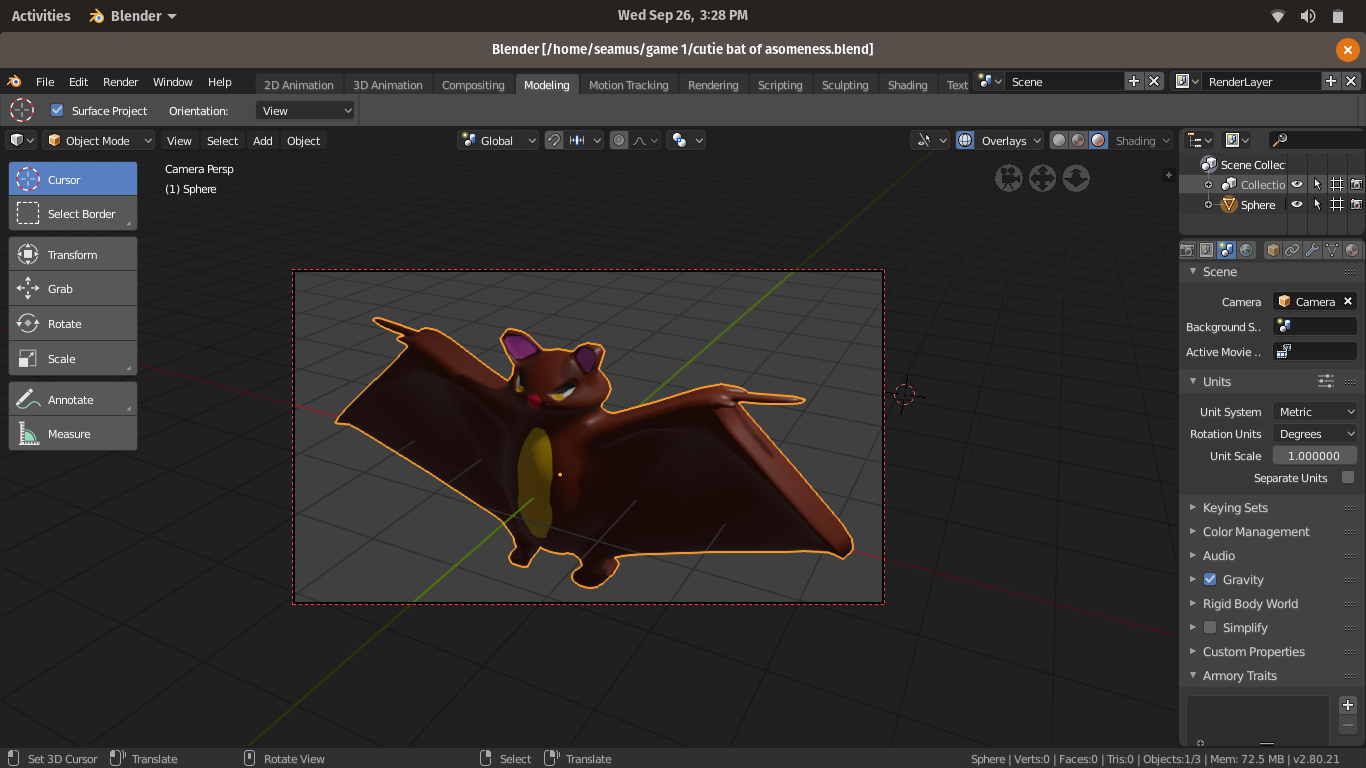The width and height of the screenshot is (1366, 768).
Task: Pick the Scale tool
Action: (x=73, y=359)
